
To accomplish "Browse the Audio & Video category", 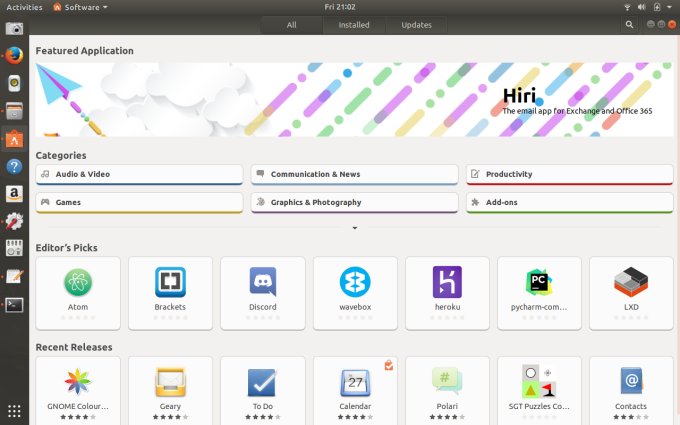I will [x=139, y=174].
